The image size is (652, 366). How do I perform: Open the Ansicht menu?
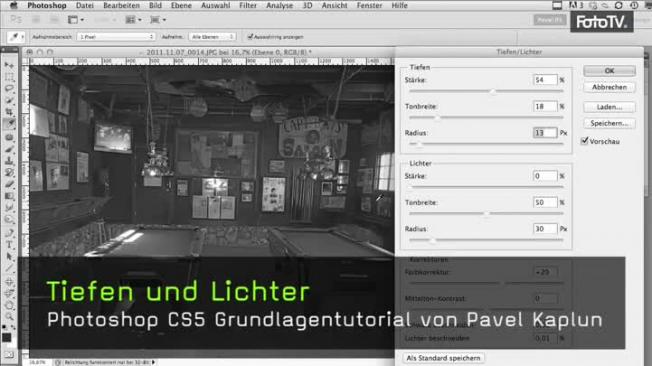click(334, 5)
